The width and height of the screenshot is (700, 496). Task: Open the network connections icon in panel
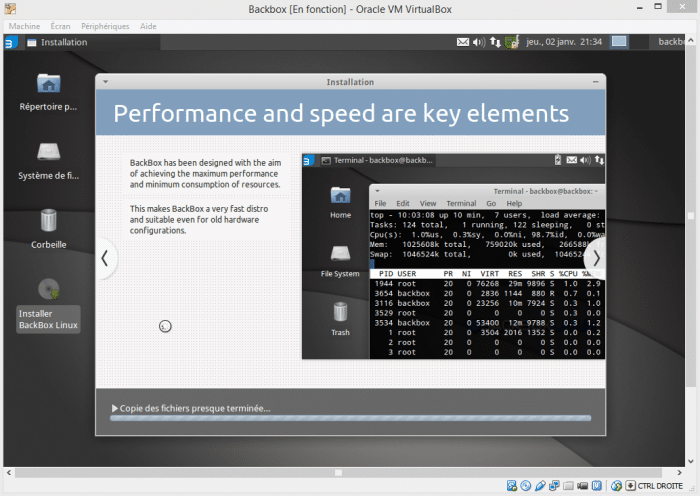point(495,42)
